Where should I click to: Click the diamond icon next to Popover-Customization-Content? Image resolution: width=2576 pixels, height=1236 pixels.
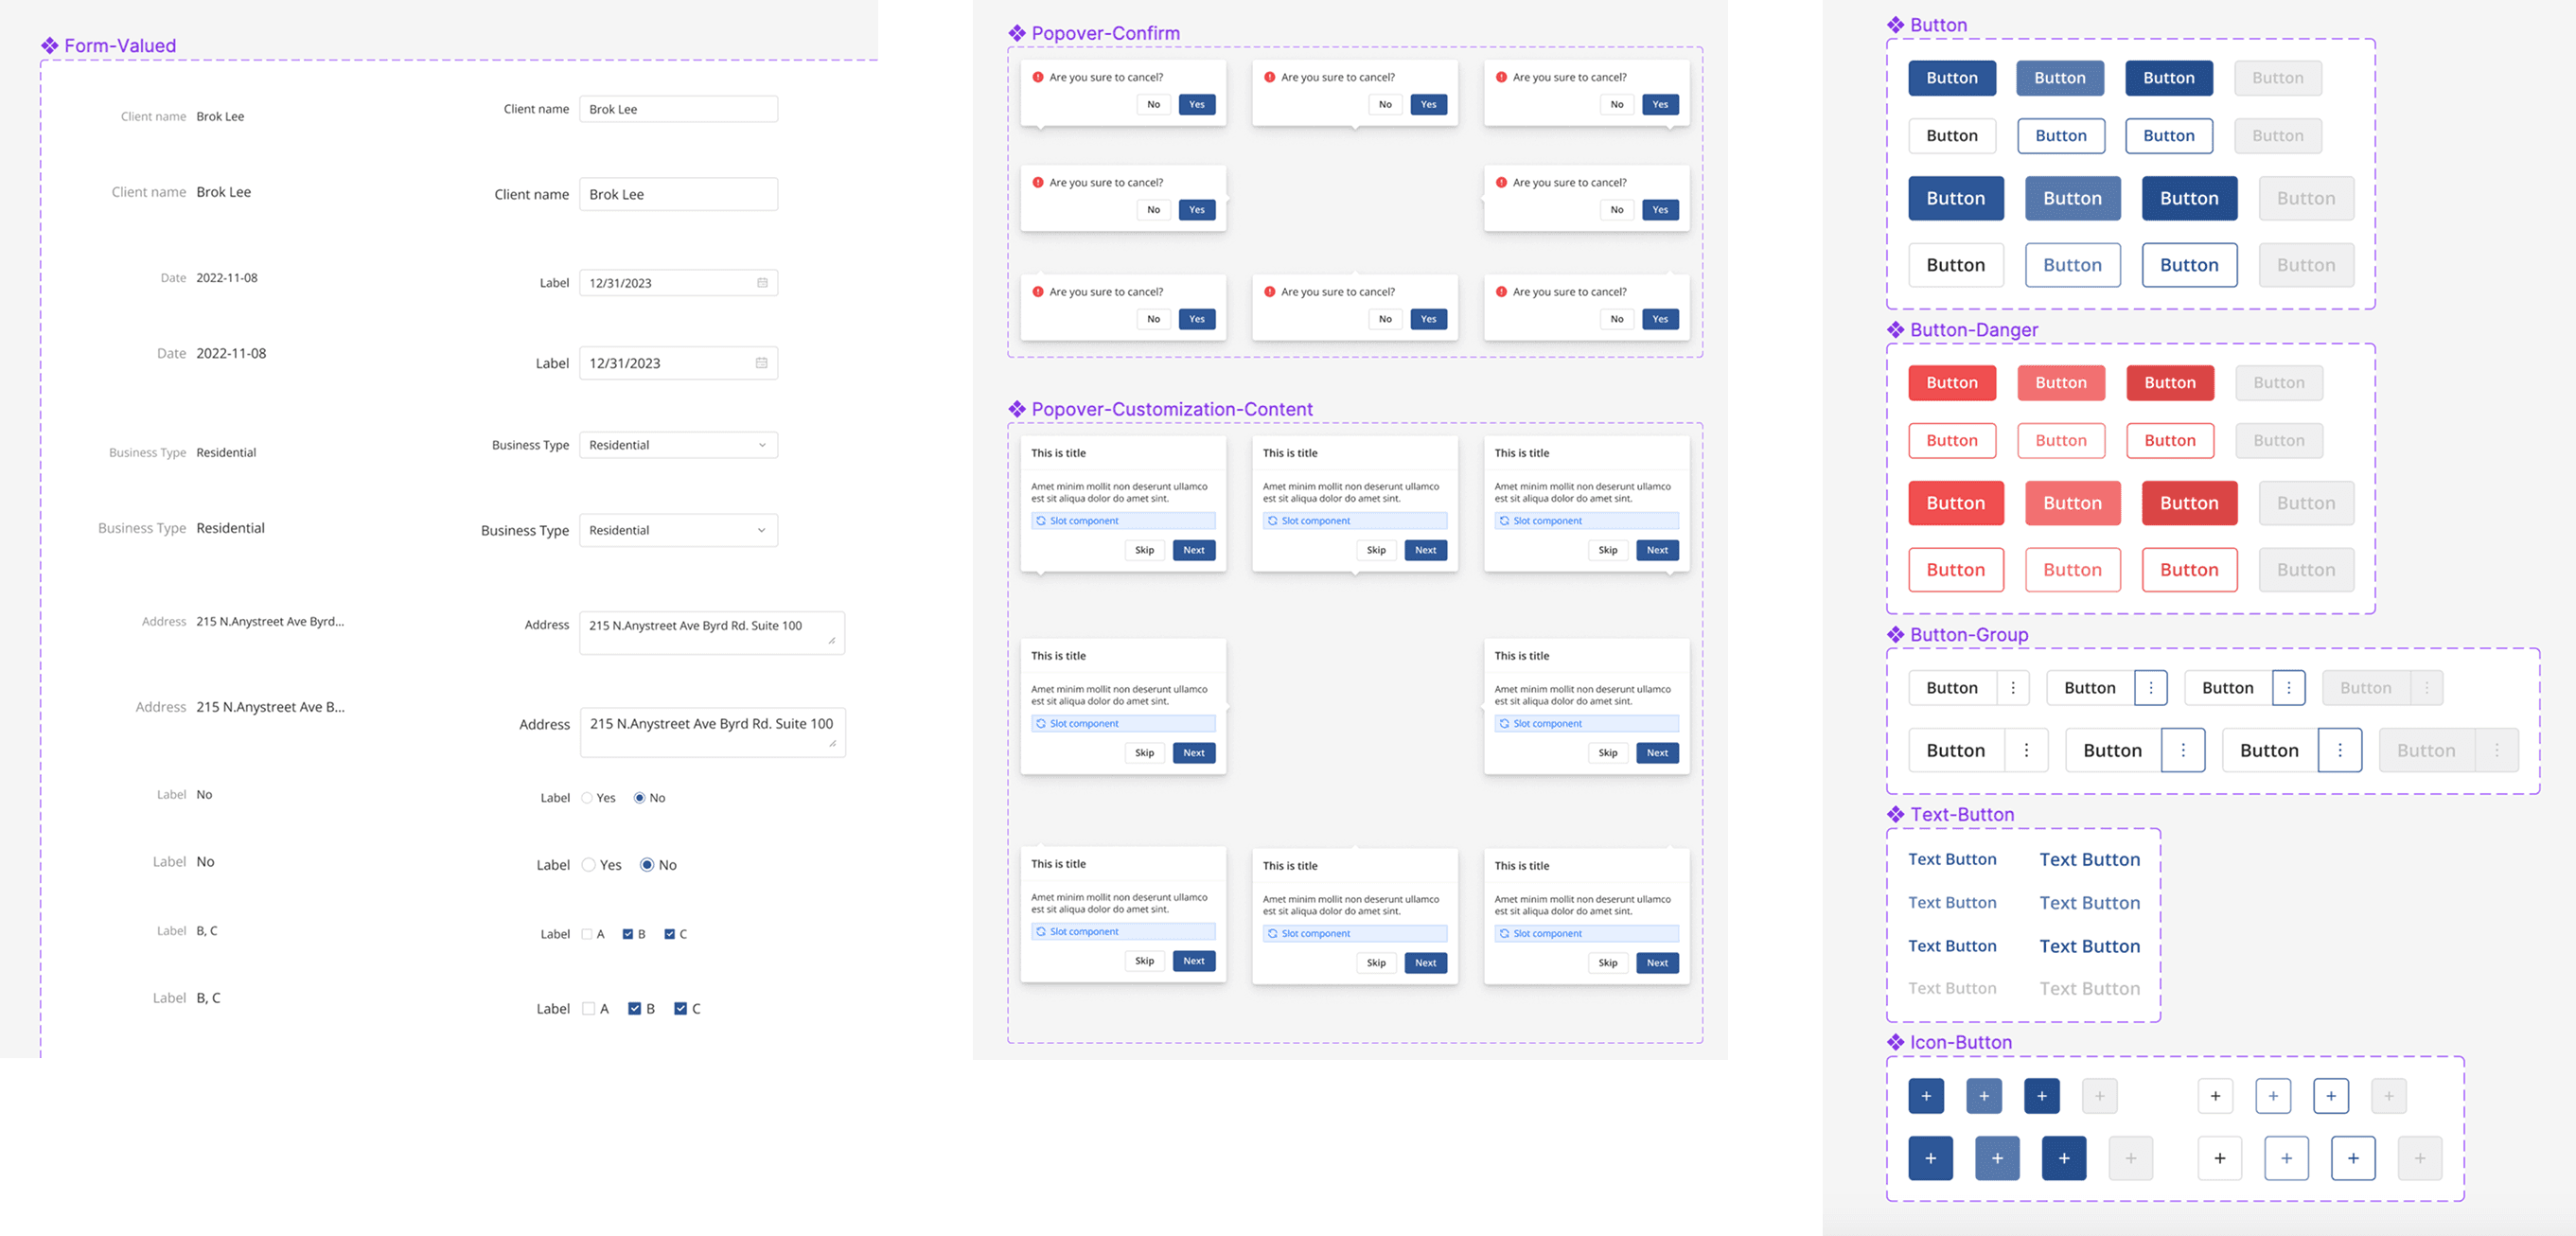(x=1017, y=409)
